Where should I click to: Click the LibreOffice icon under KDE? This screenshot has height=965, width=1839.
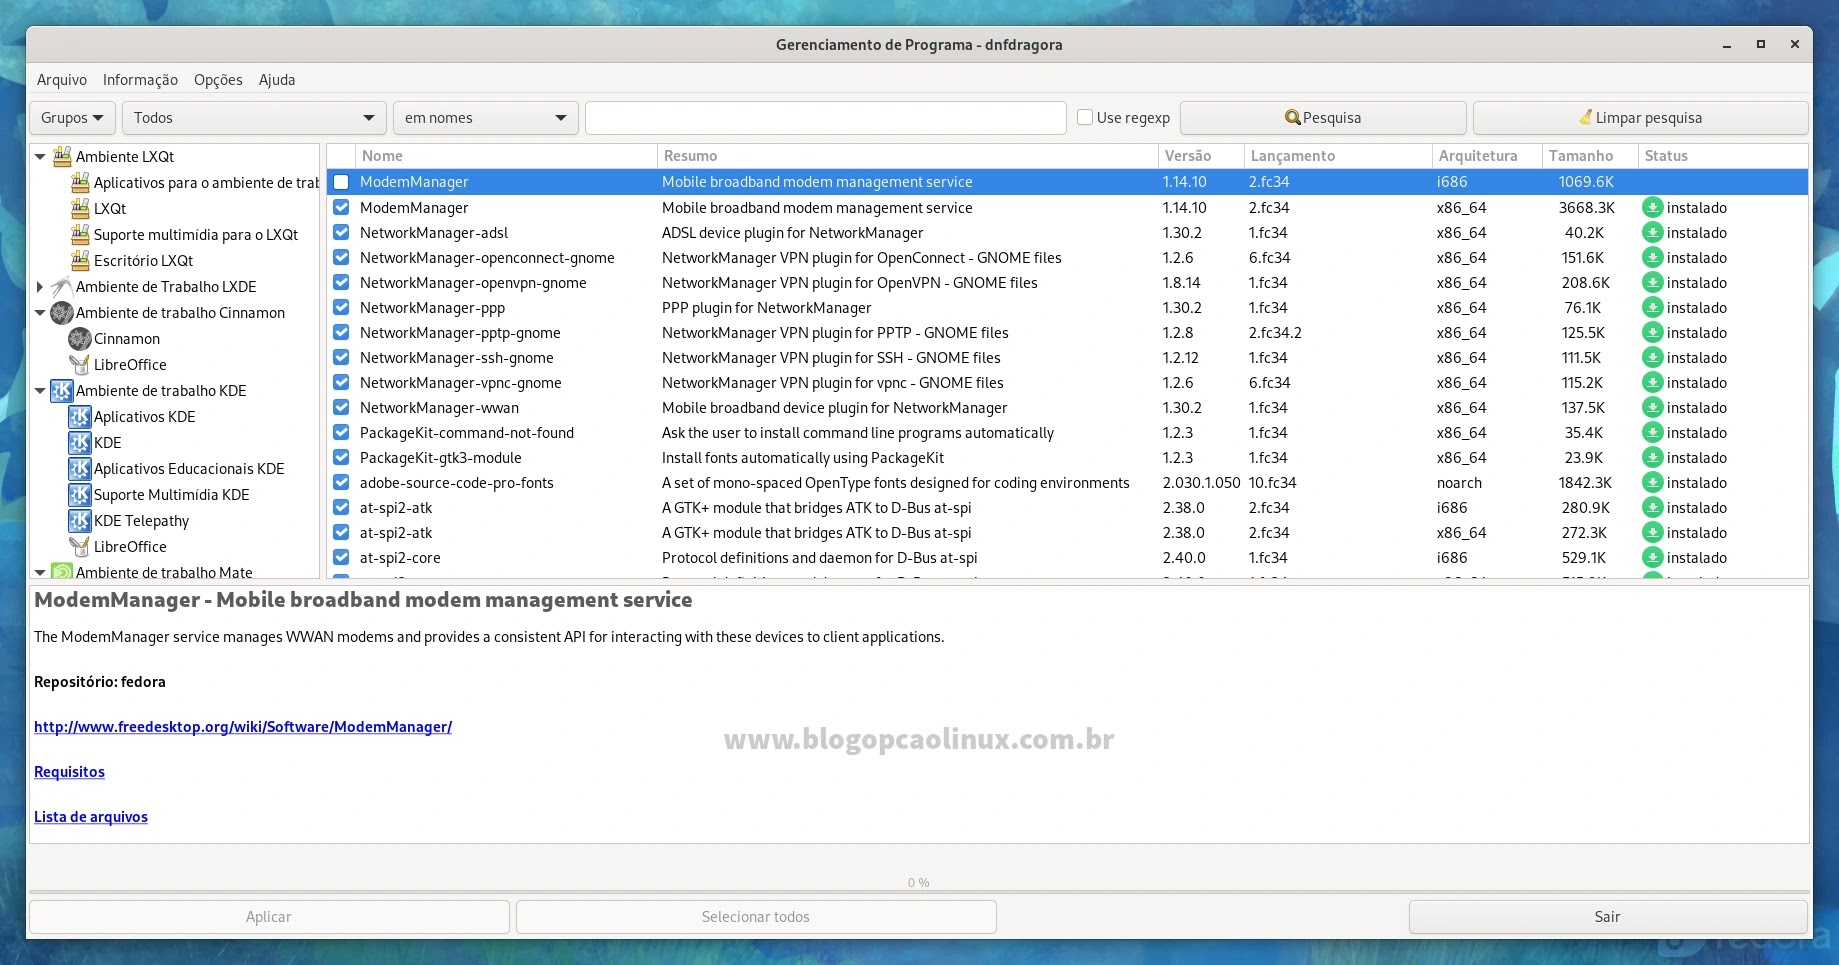click(80, 546)
